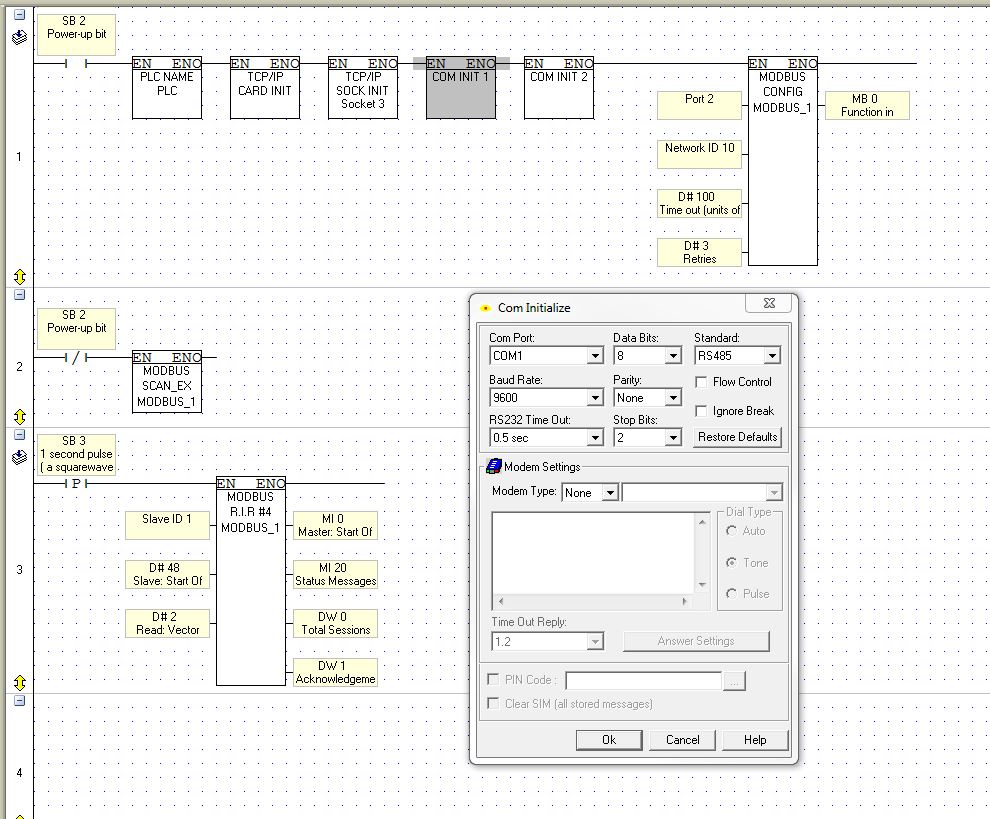Click rung 2 yellow resize arrow icon
The height and width of the screenshot is (819, 990).
[x=20, y=417]
